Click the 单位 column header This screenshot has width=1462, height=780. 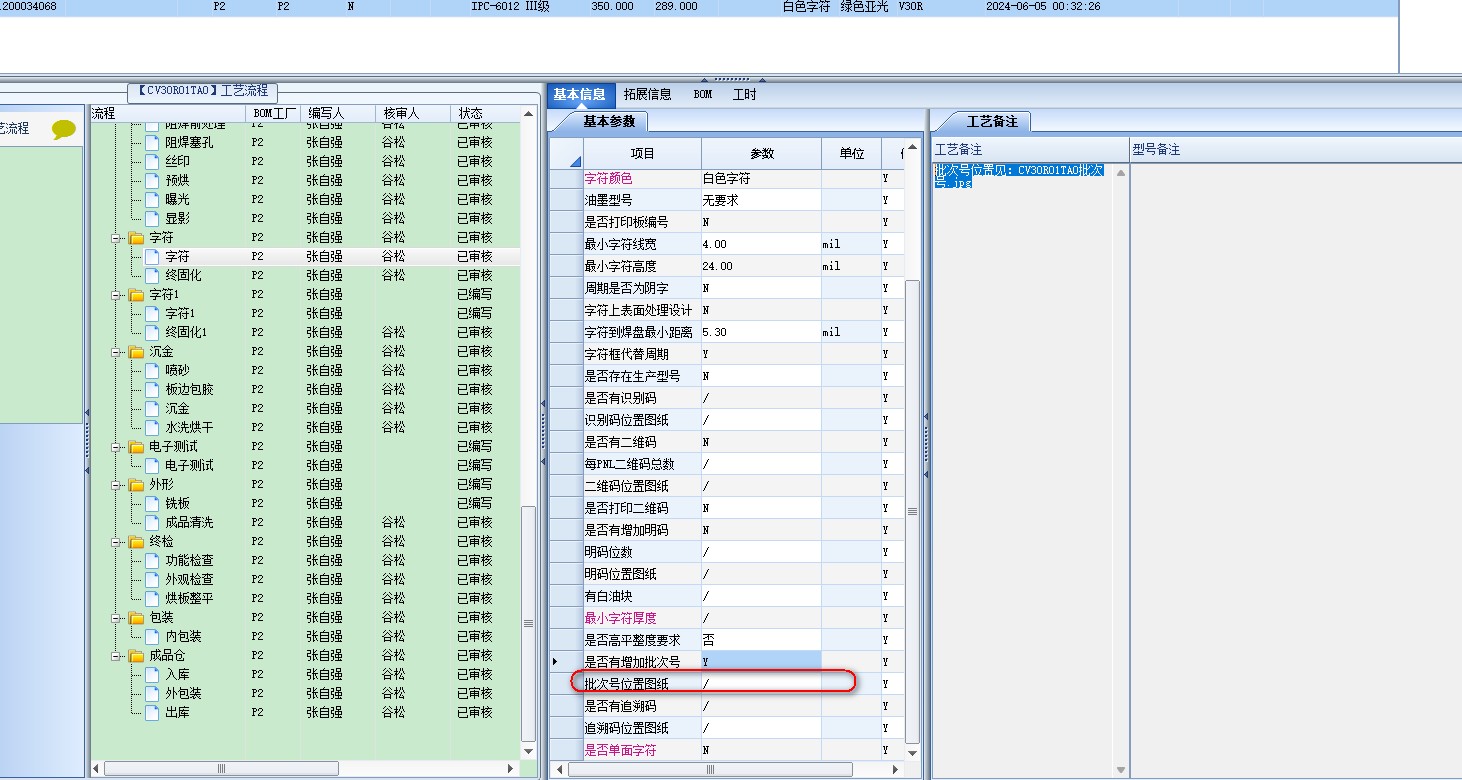click(852, 154)
